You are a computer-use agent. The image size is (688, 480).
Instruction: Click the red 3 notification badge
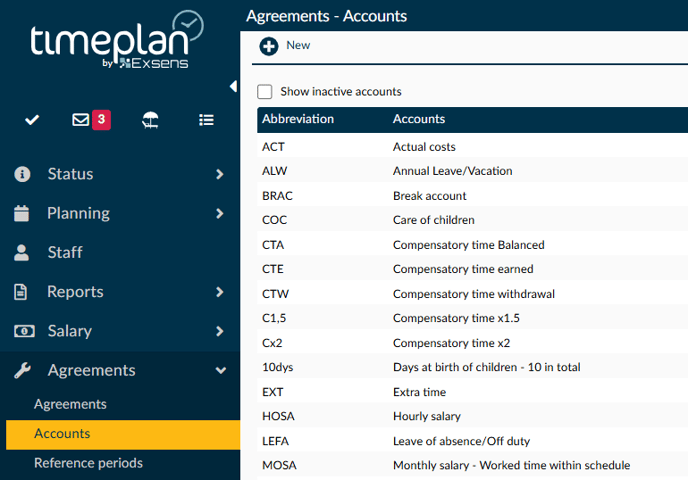(101, 119)
